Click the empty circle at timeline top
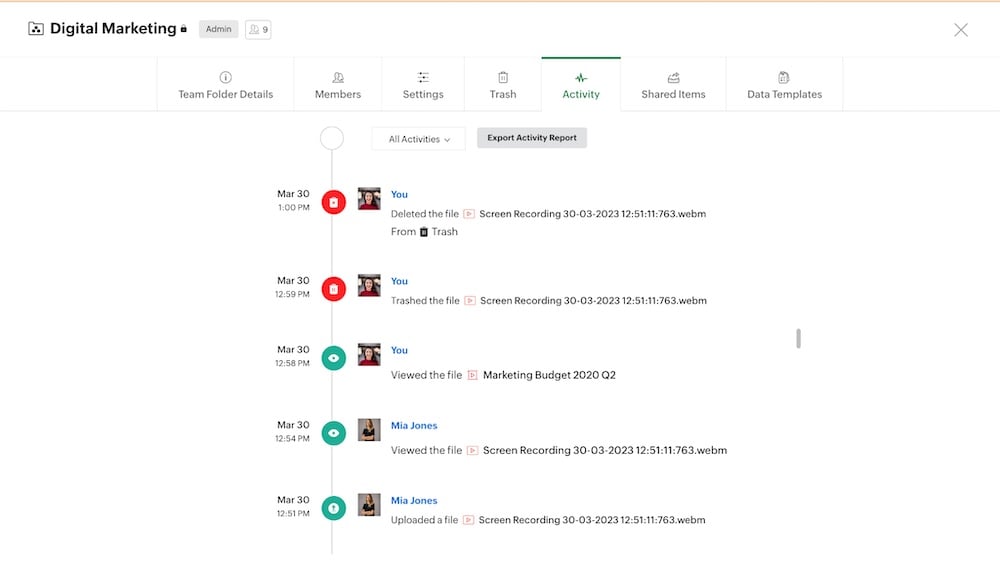Image resolution: width=1000 pixels, height=571 pixels. (x=332, y=138)
